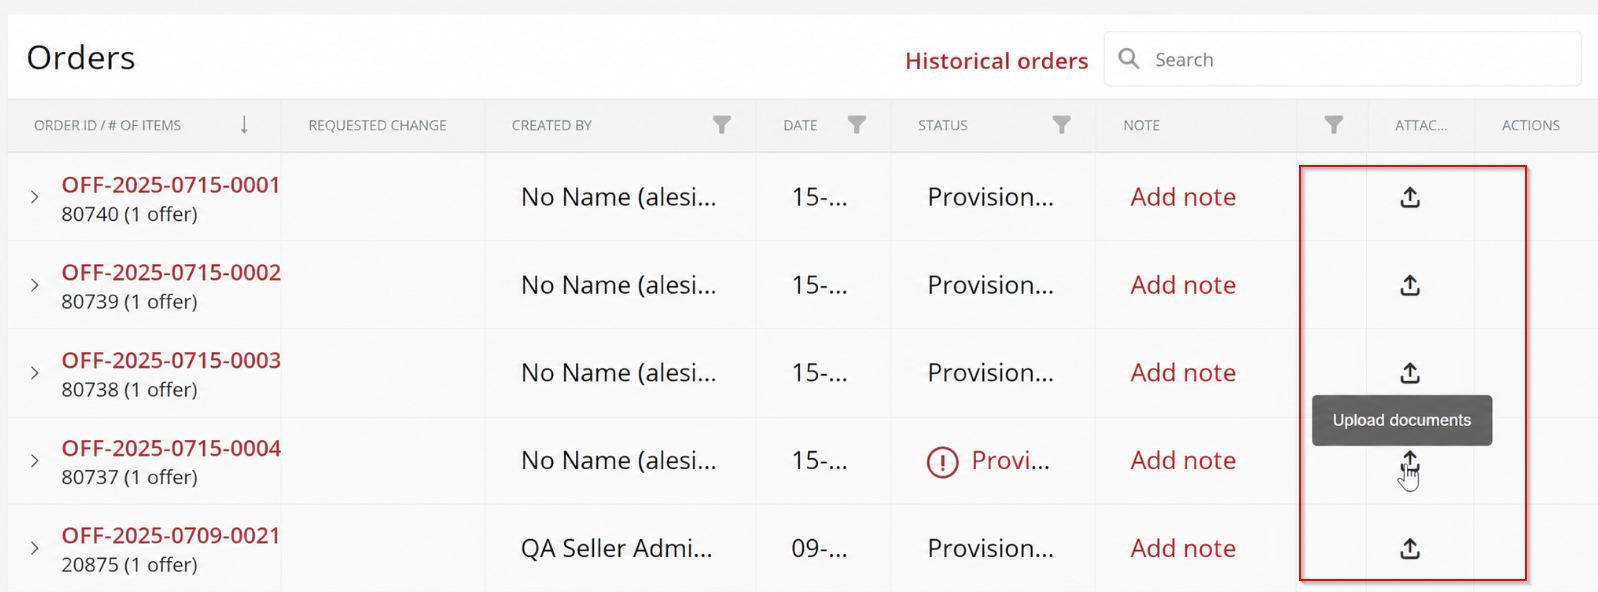Open order link OFF-2025-0715-0002
Screen dimensions: 1598x592
[x=171, y=272]
